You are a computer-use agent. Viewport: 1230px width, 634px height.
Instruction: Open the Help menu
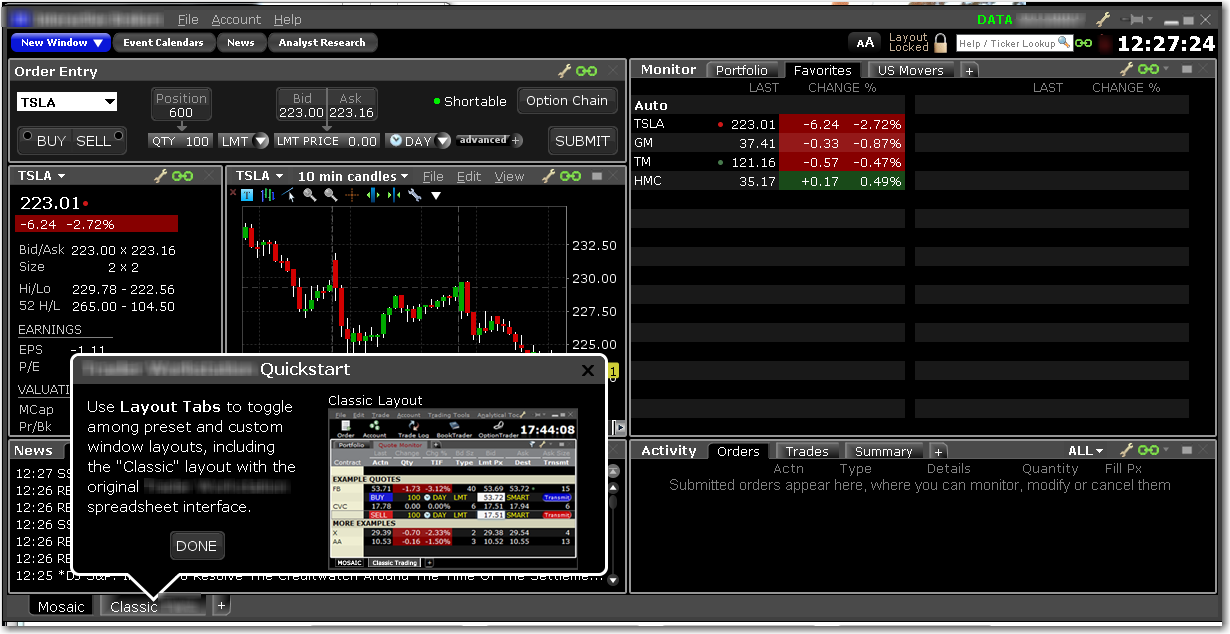(287, 19)
